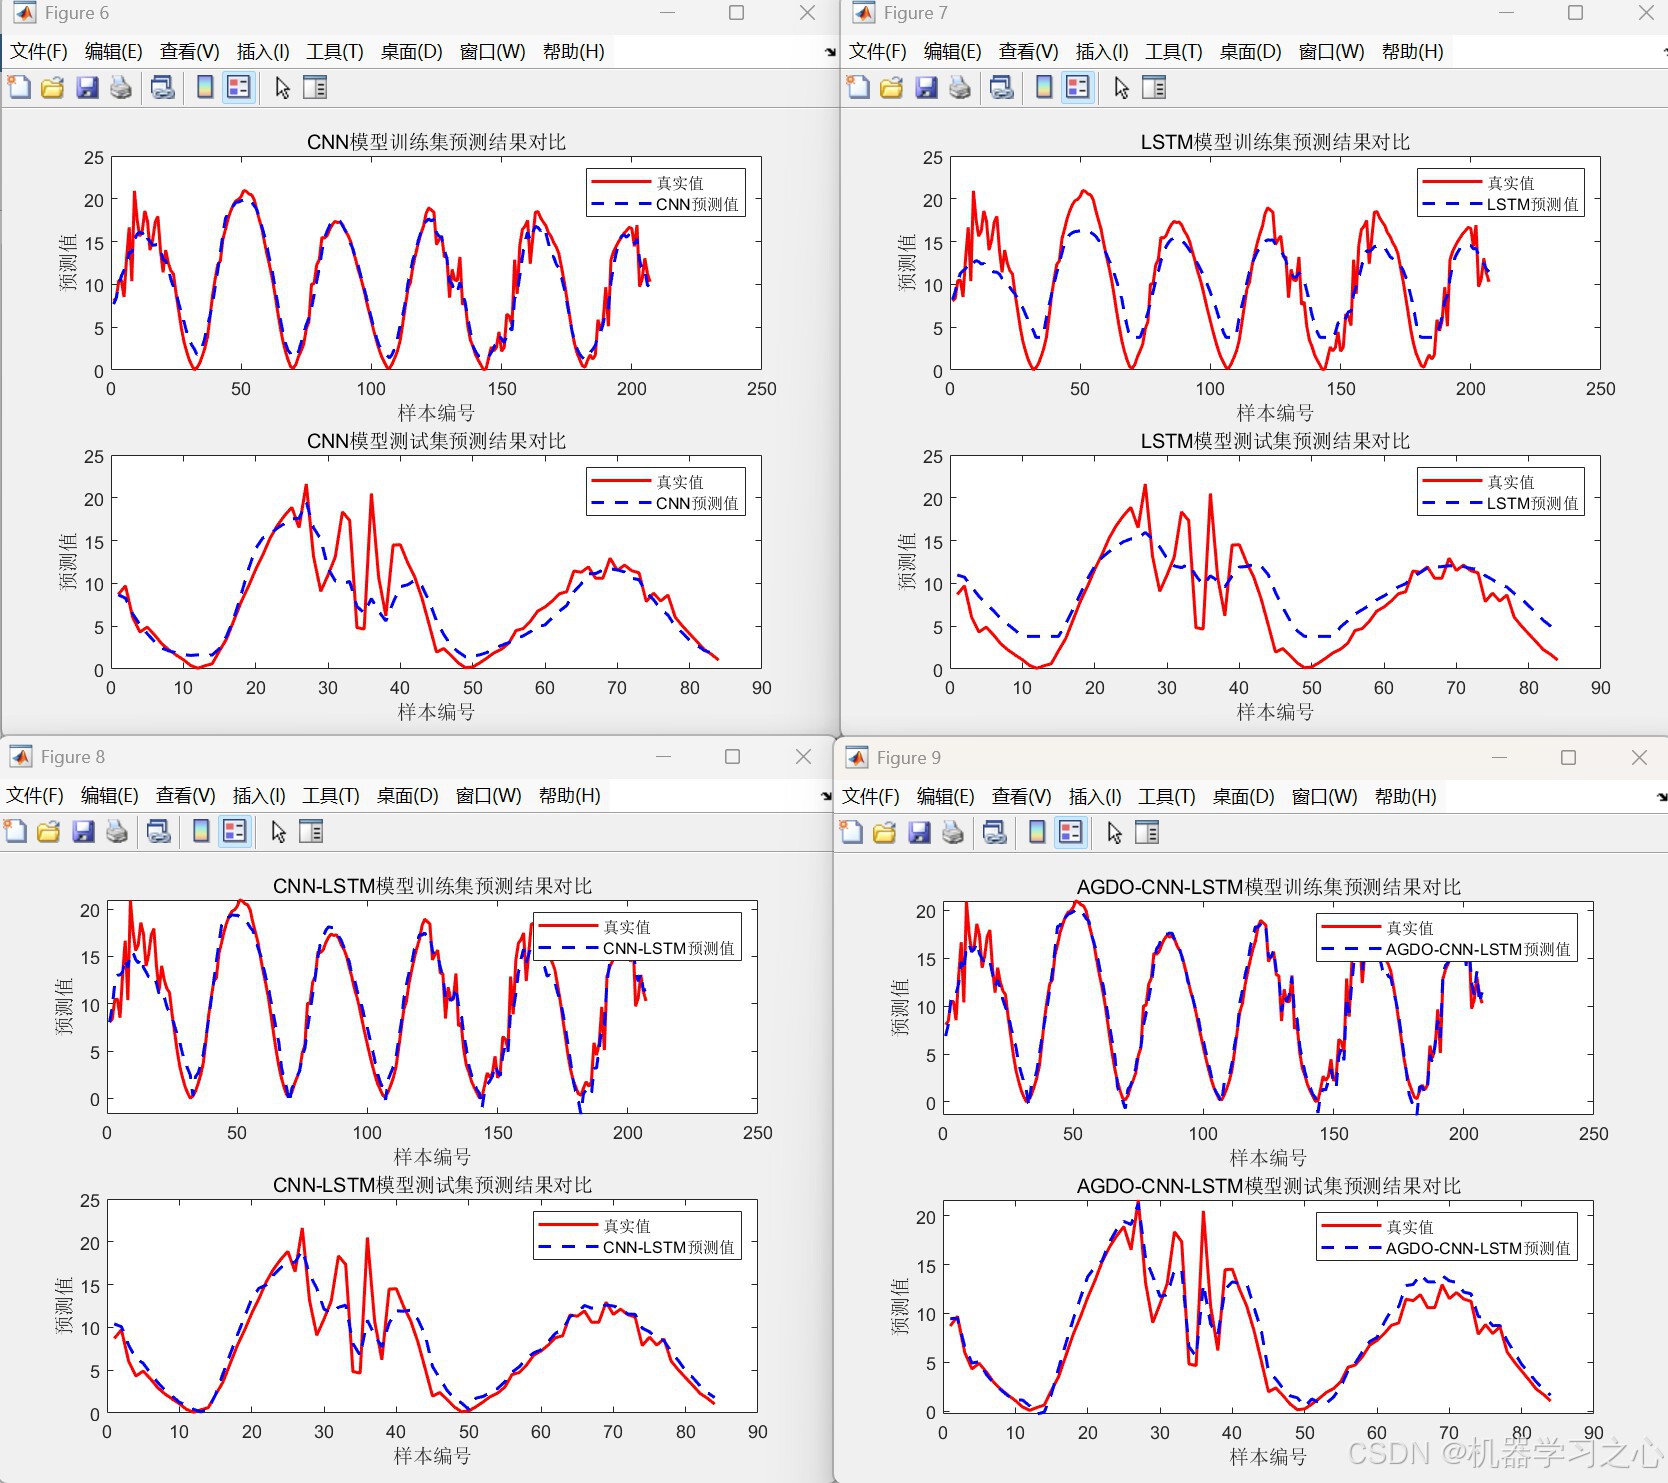Click the link plot icon in Figure 7

pyautogui.click(x=1002, y=88)
